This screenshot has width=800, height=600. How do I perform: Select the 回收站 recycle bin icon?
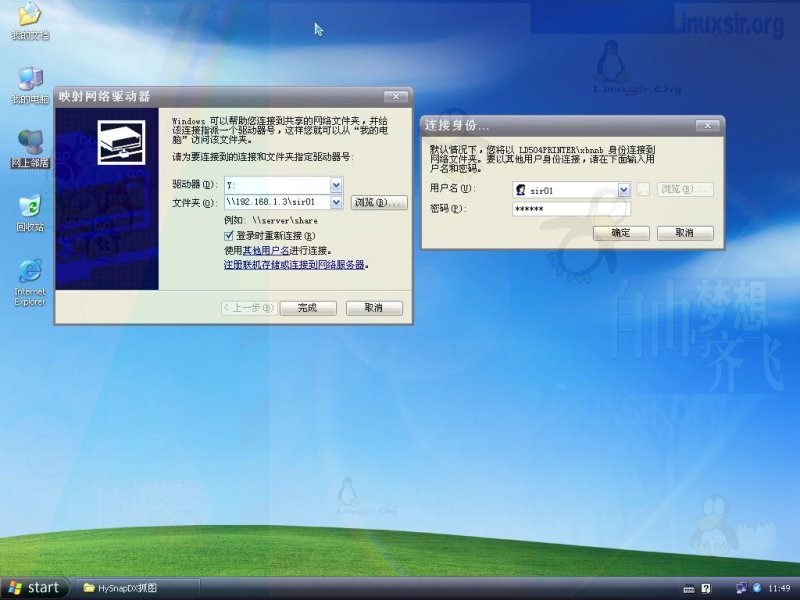point(30,213)
